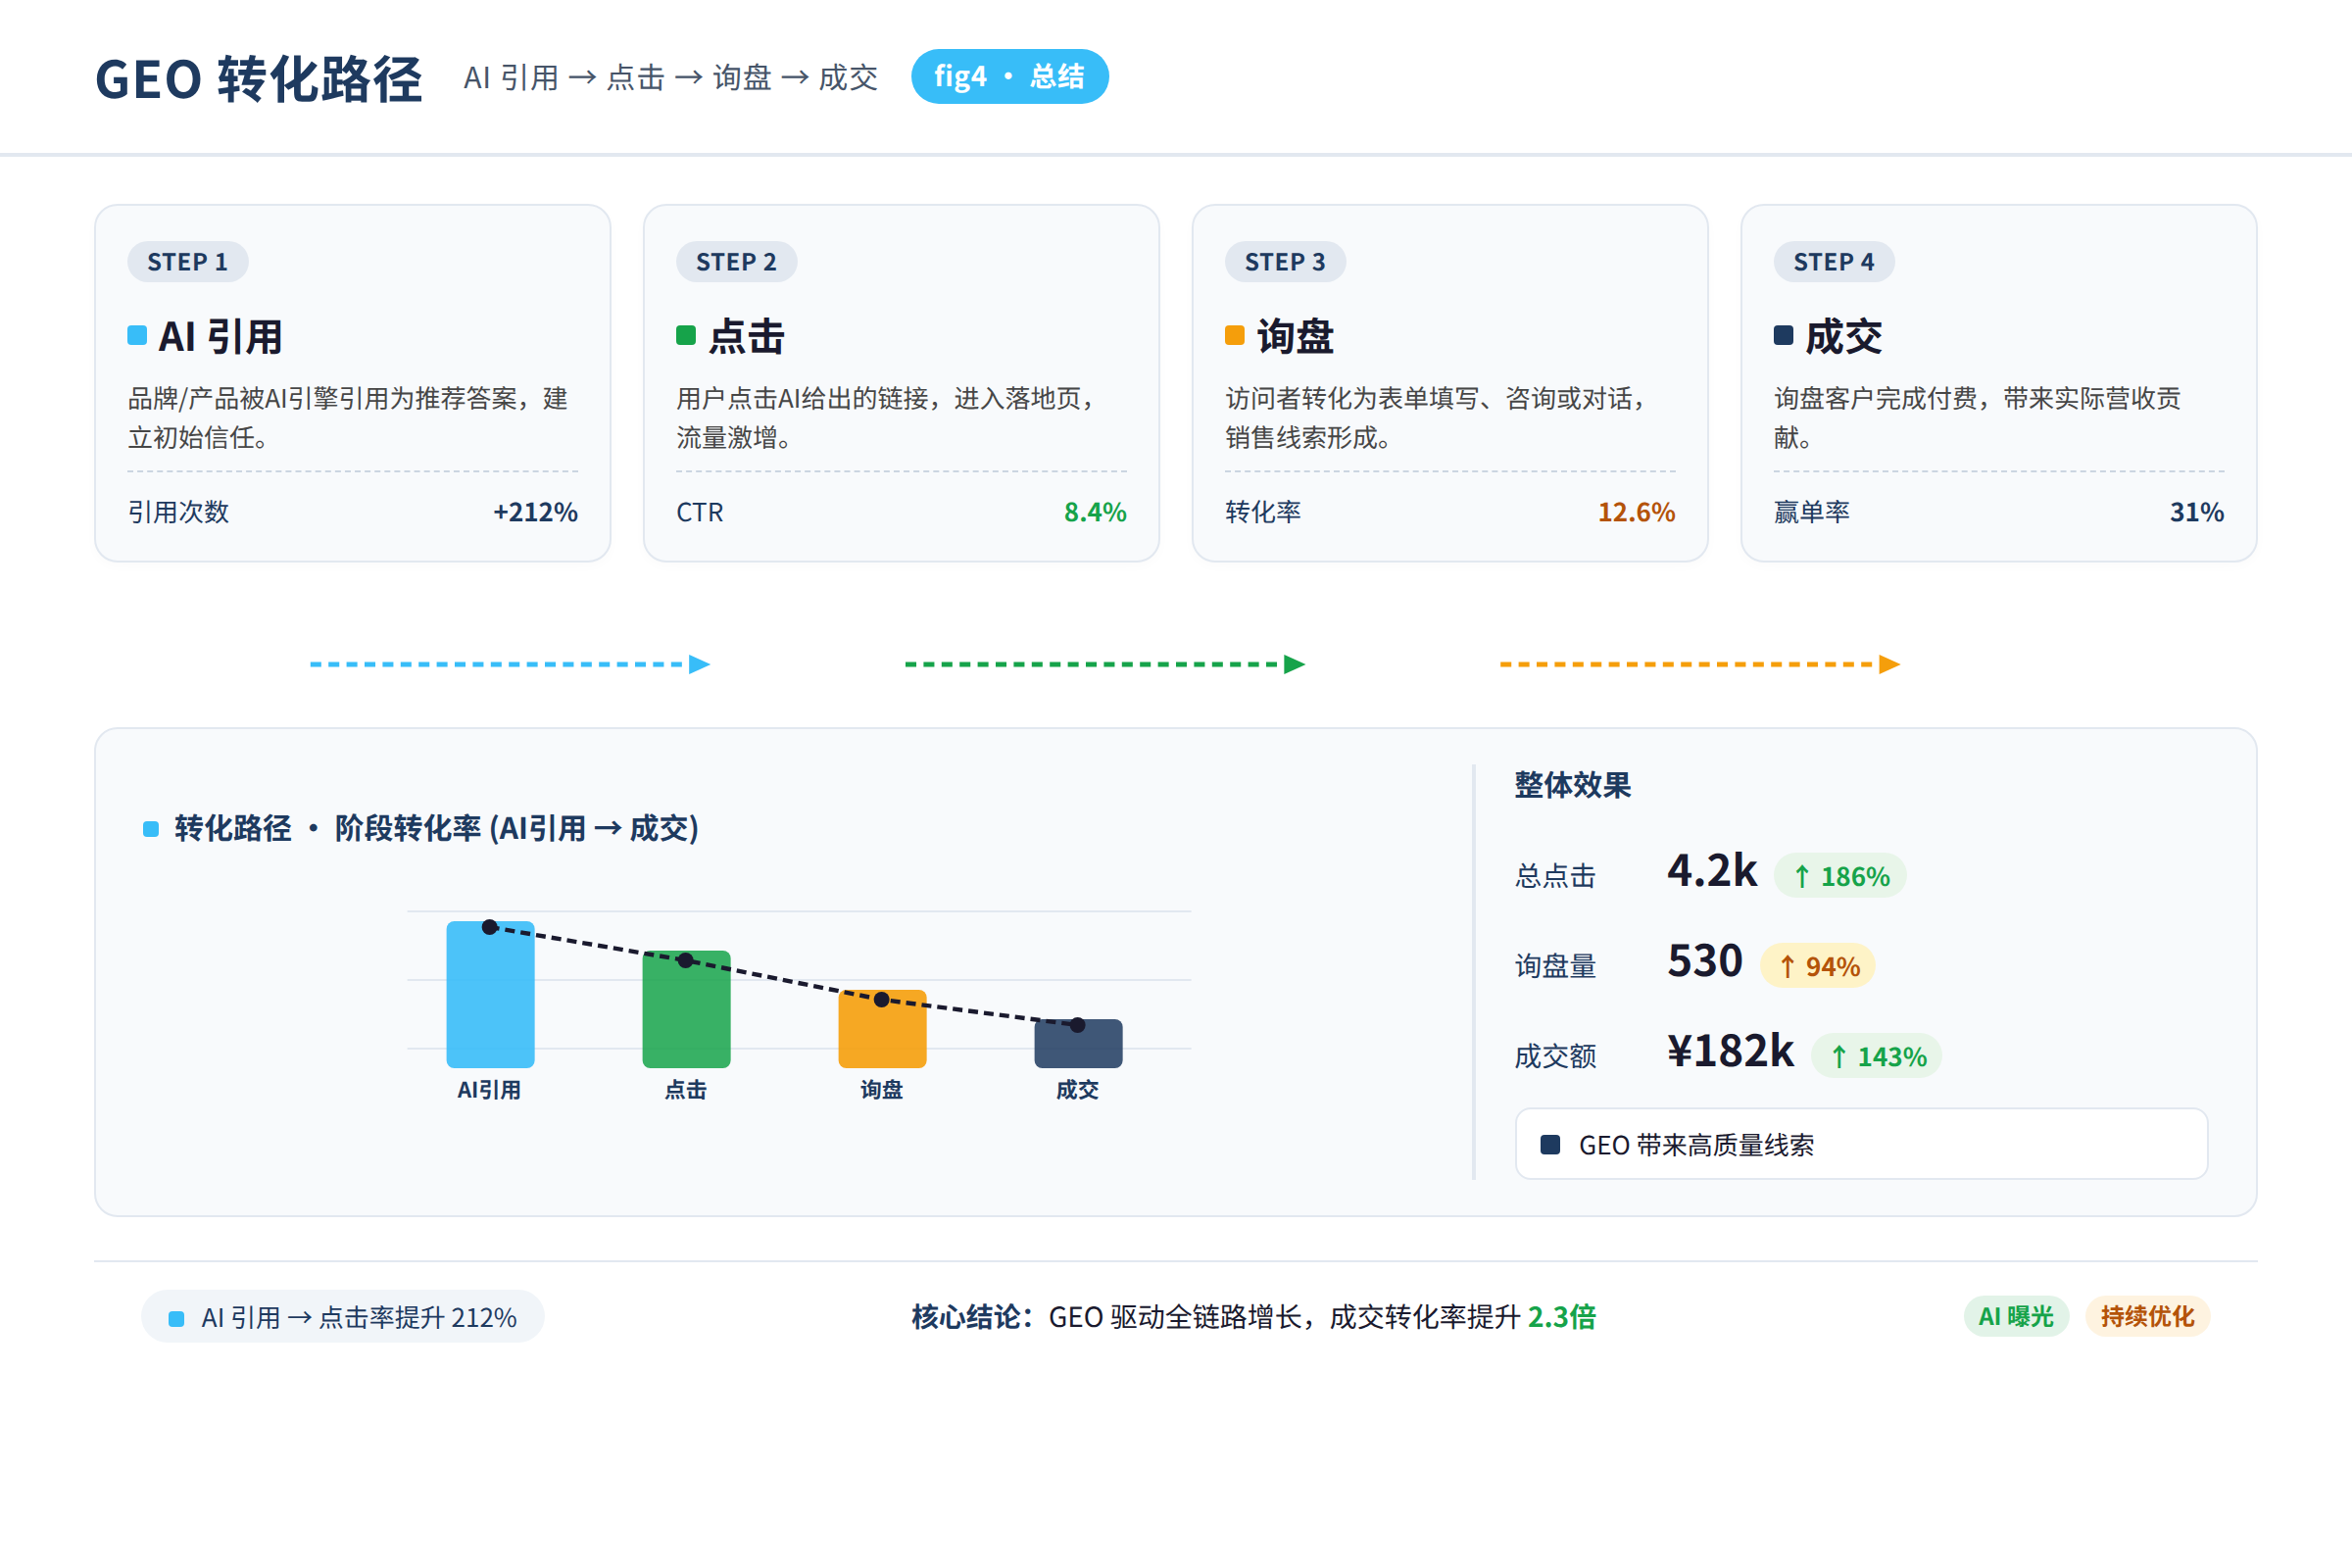Click the 31% win rate value
2352x1568 pixels.
pyautogui.click(x=2197, y=512)
